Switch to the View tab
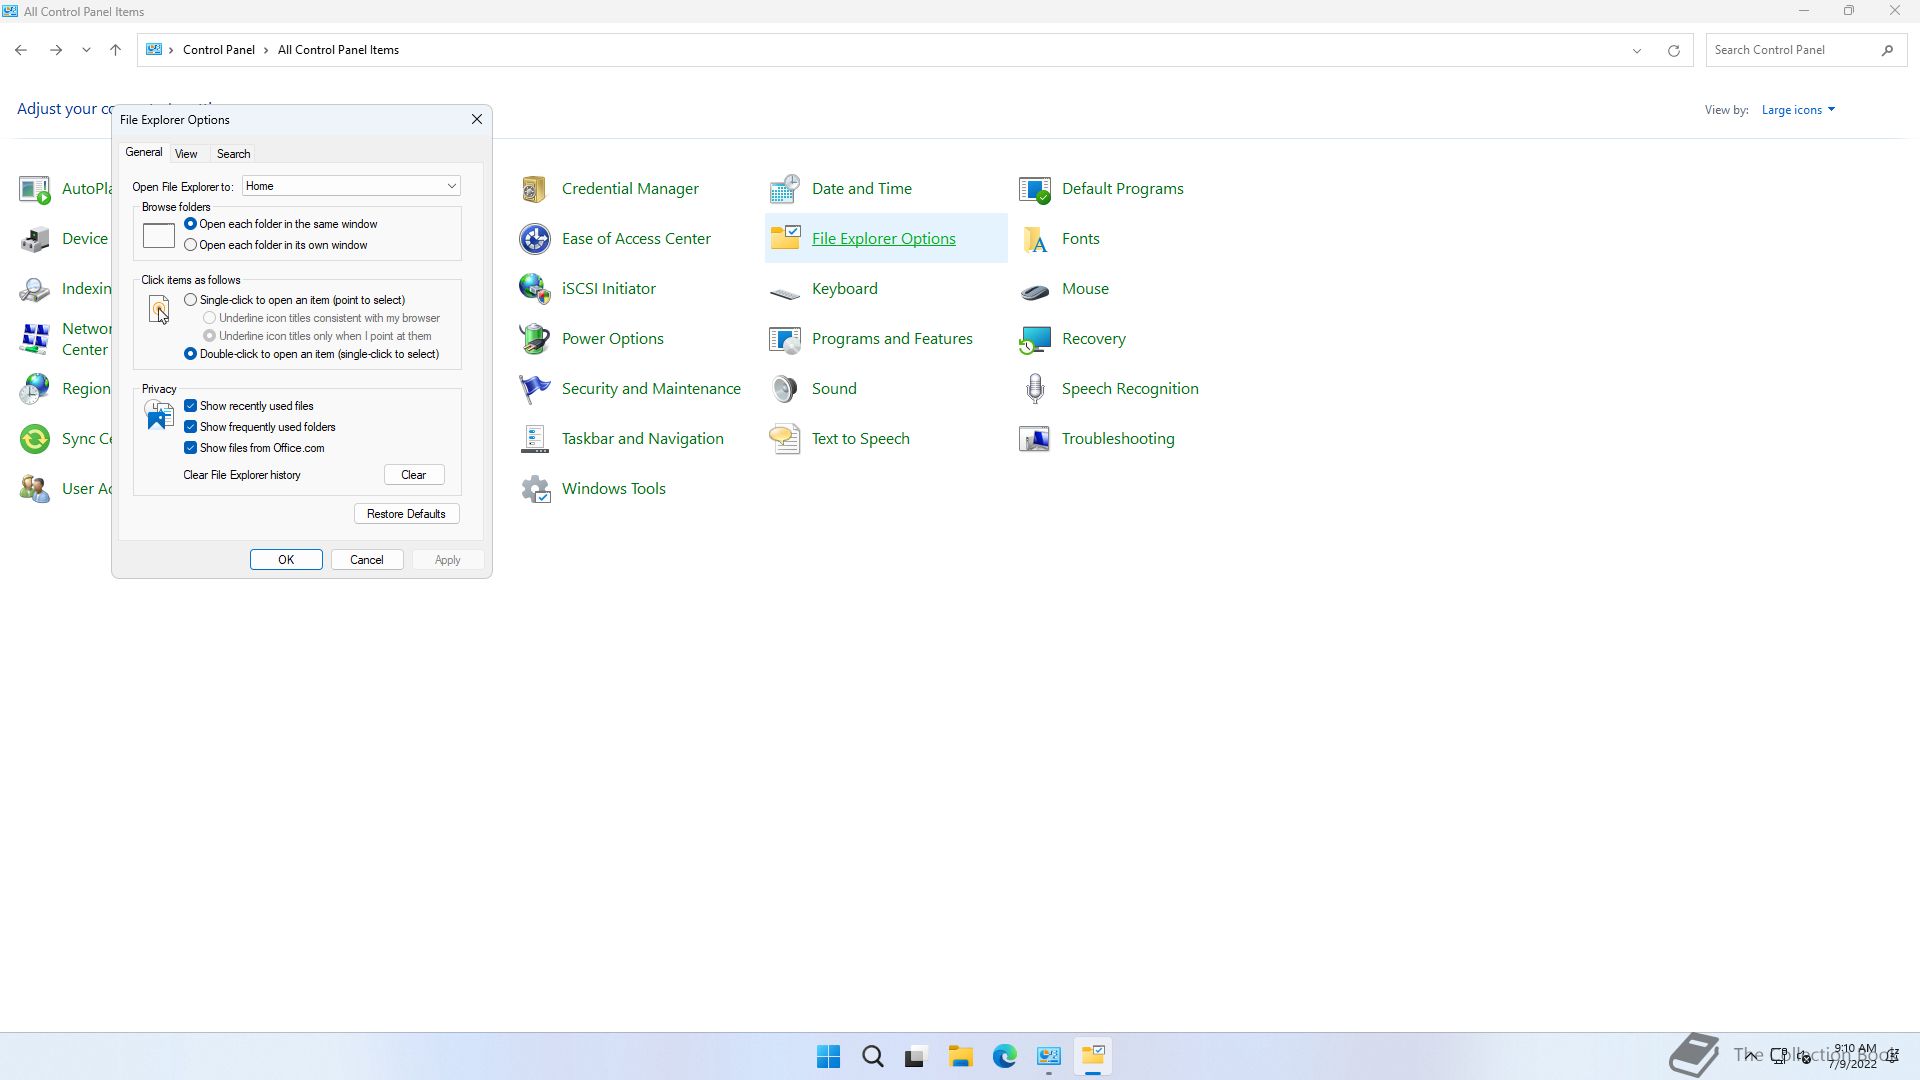The image size is (1920, 1080). (x=186, y=154)
